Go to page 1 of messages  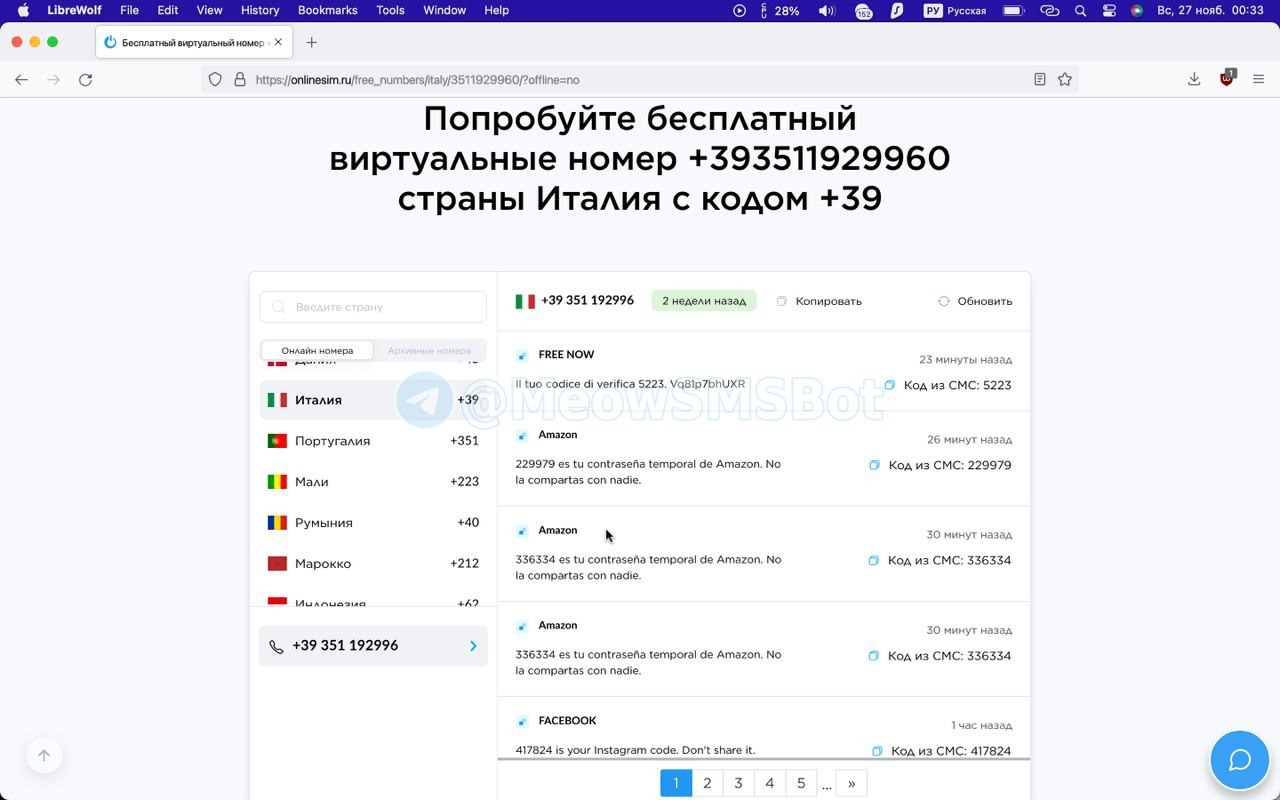676,783
